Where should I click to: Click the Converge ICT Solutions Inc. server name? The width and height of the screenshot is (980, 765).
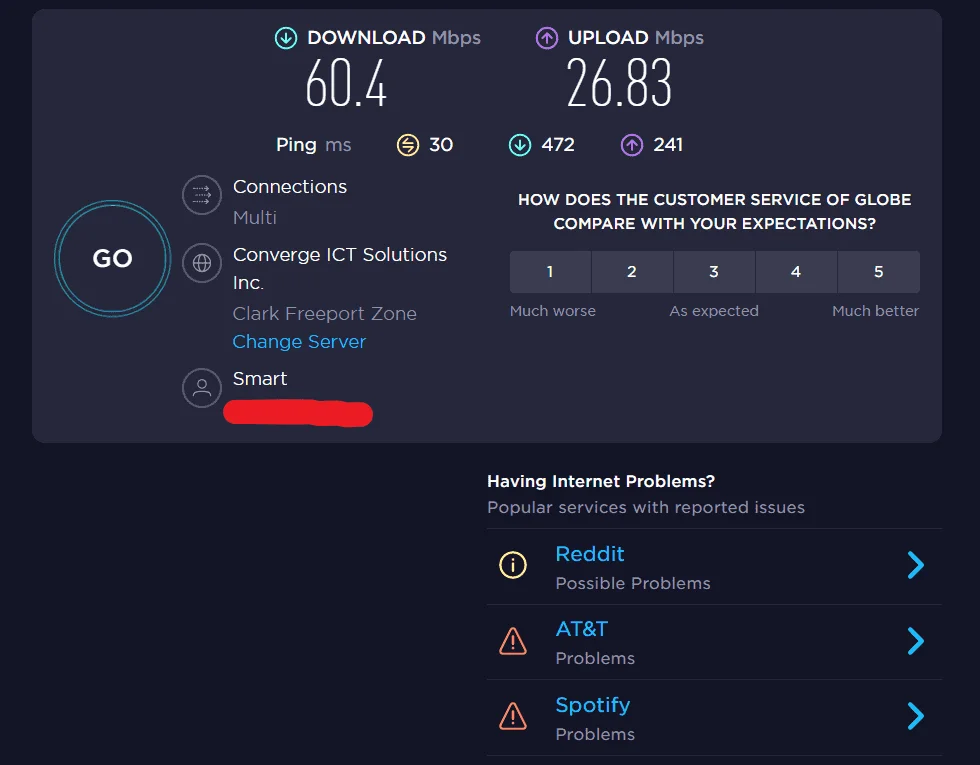point(339,269)
